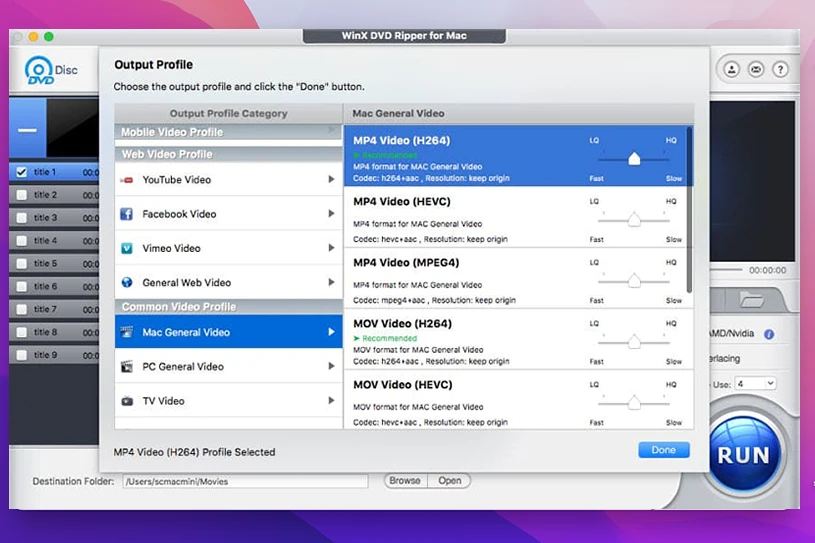Expand General Web Video arrow
This screenshot has width=815, height=543.
click(331, 282)
